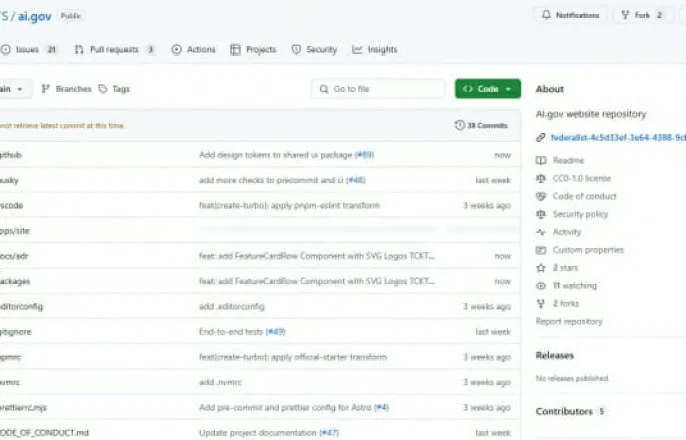Open the .prettierrc.mjs file
The width and height of the screenshot is (686, 440).
click(23, 408)
